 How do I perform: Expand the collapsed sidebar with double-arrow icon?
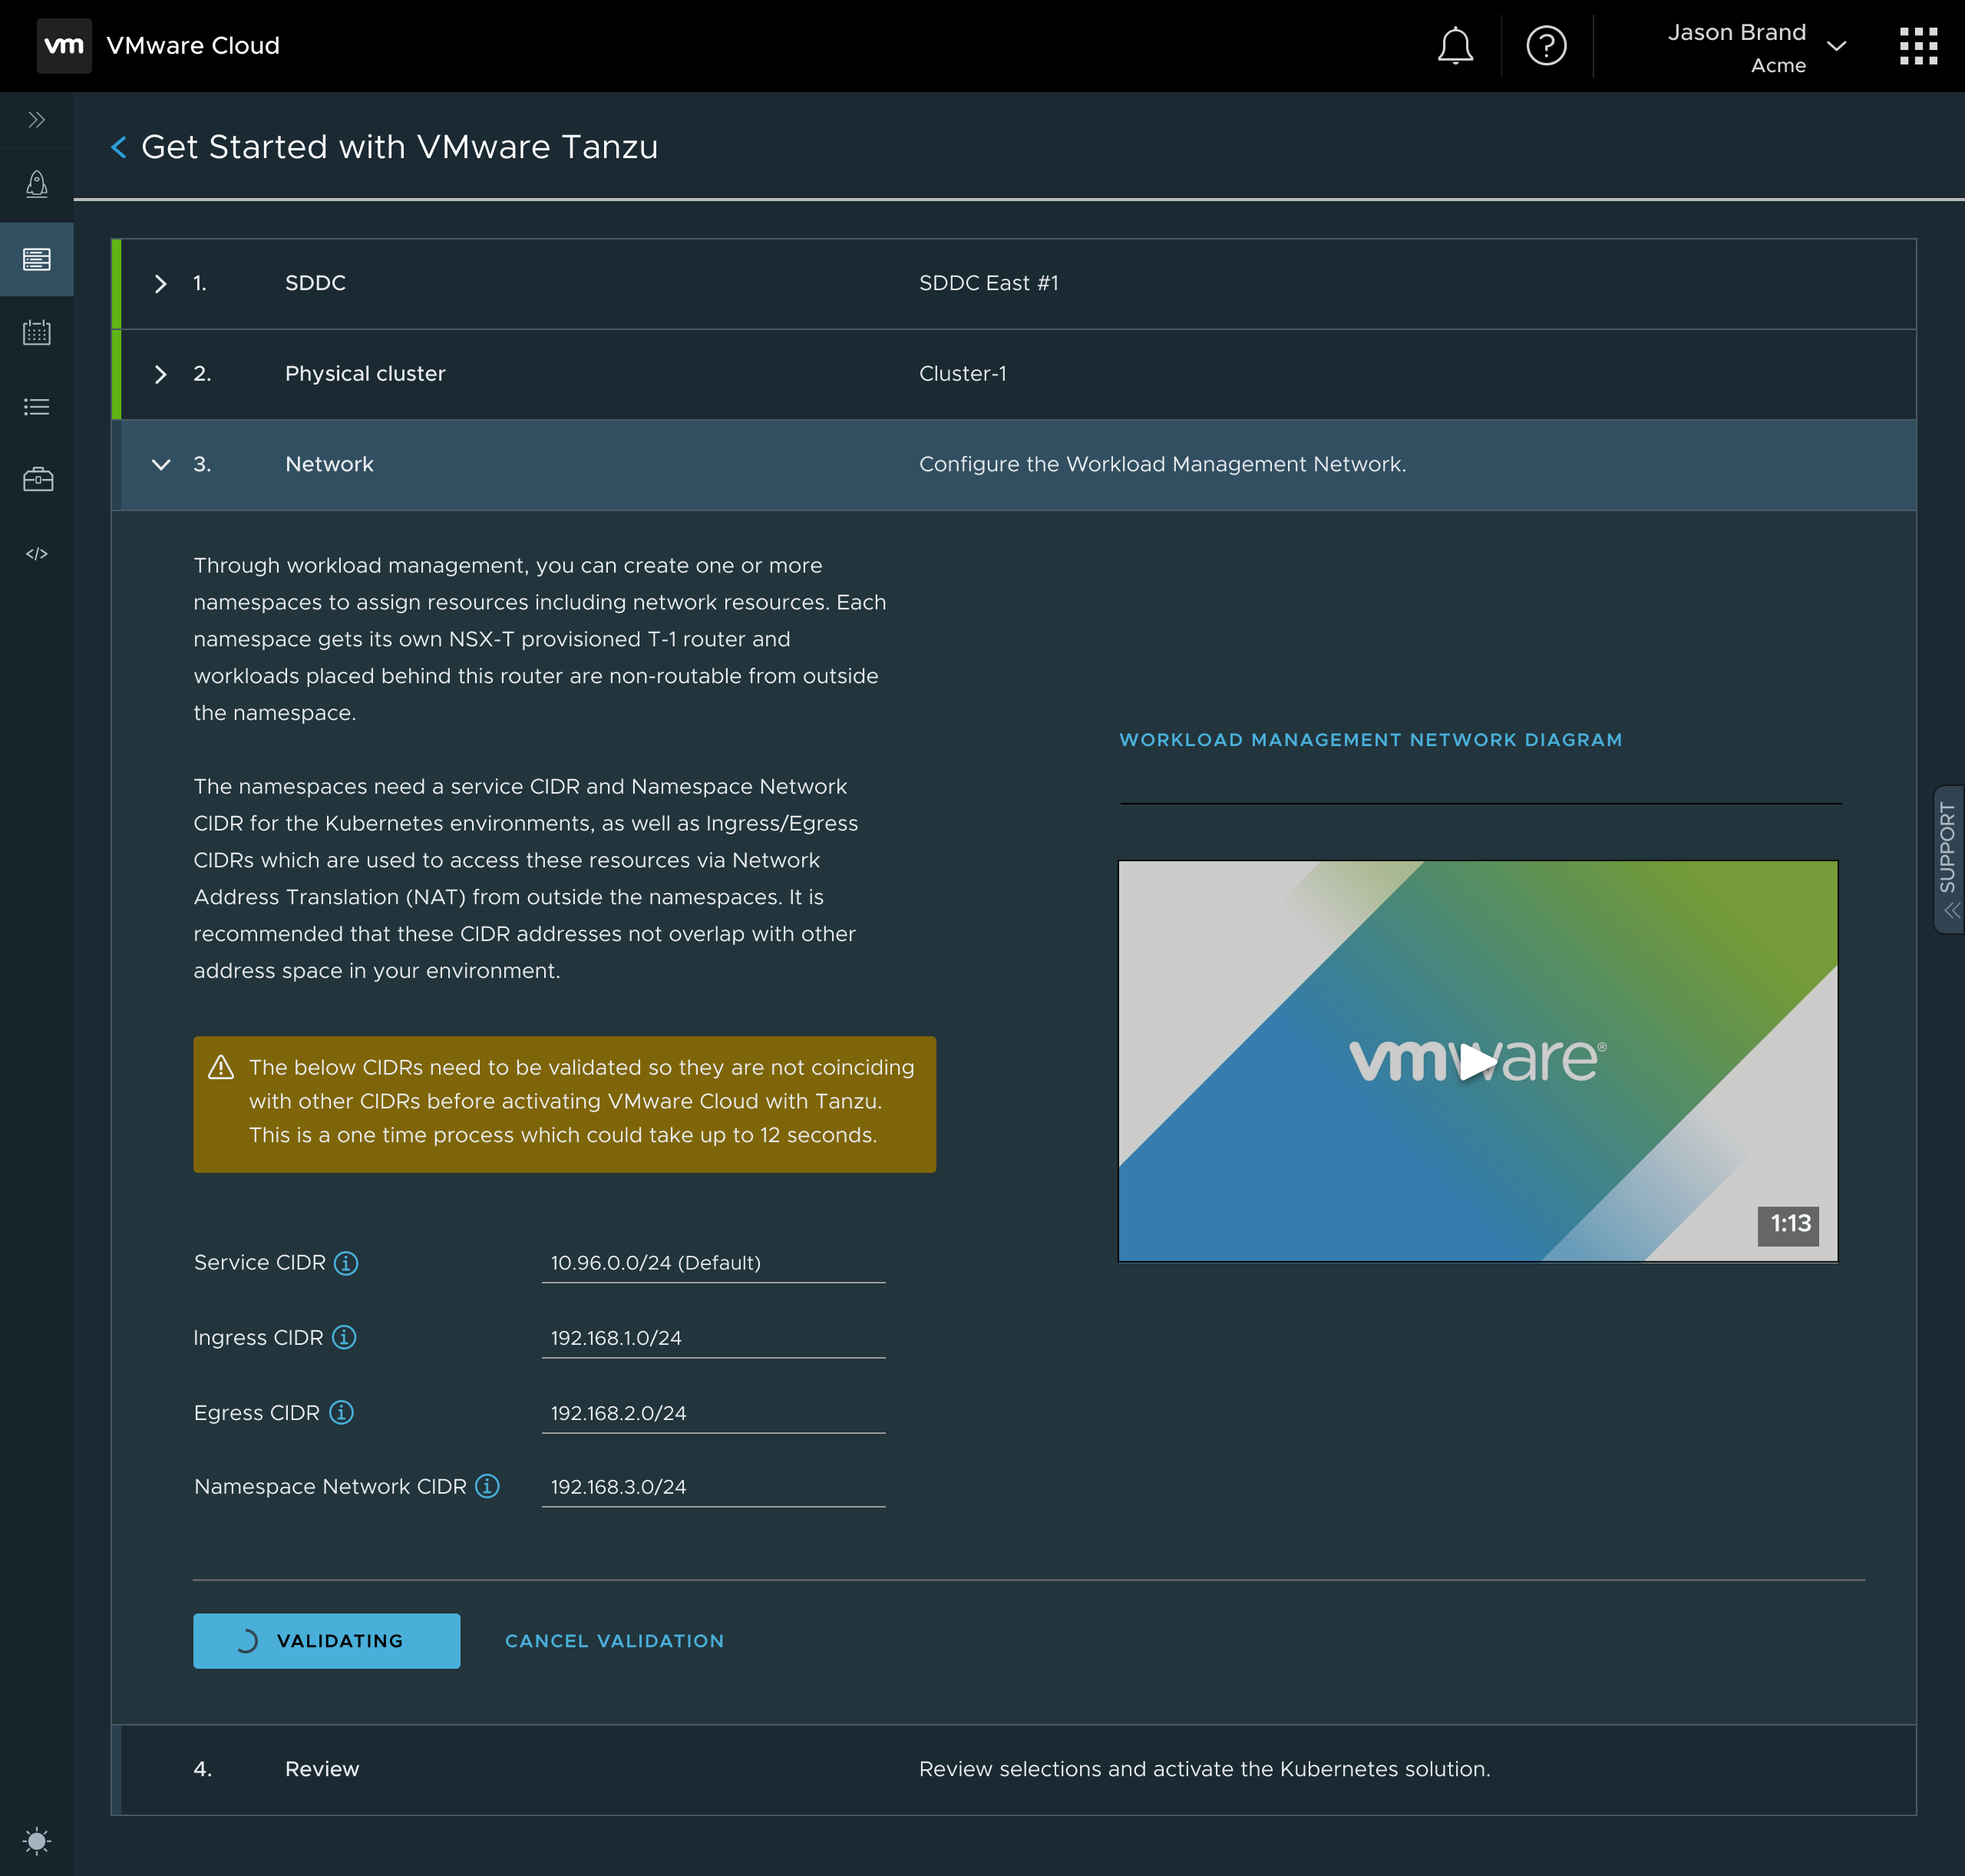click(37, 119)
